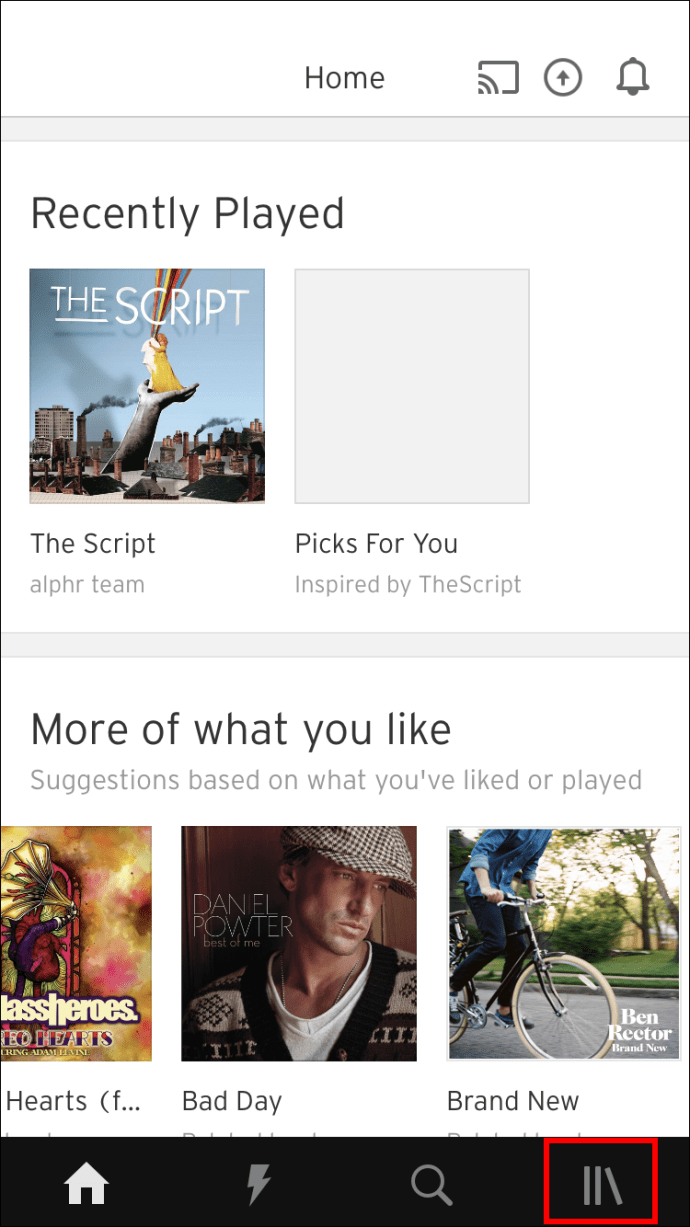
Task: Tap the Picks For You title
Action: pyautogui.click(x=376, y=544)
